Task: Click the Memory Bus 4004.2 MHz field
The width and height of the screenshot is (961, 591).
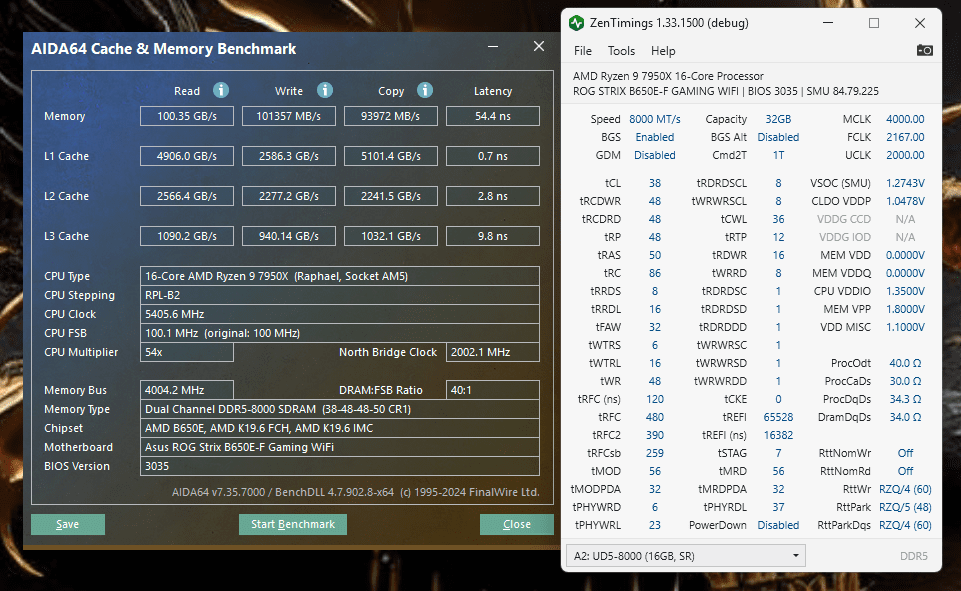Action: tap(187, 390)
